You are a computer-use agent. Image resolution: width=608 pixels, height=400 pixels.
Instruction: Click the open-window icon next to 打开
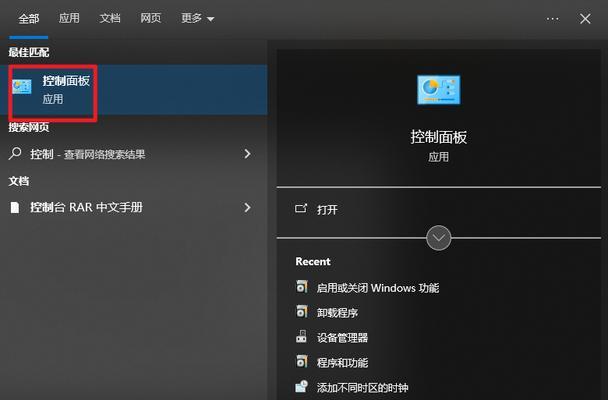301,209
